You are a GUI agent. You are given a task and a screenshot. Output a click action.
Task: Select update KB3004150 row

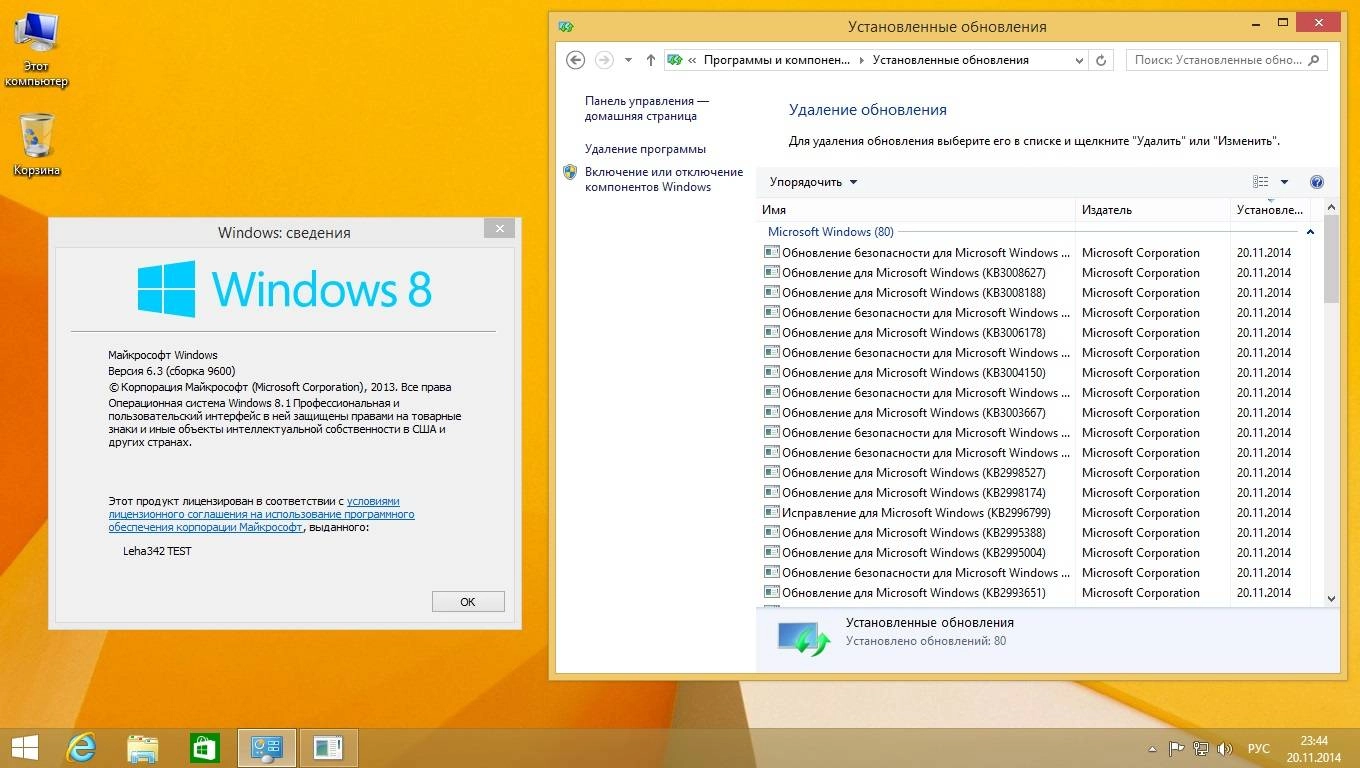(1036, 373)
